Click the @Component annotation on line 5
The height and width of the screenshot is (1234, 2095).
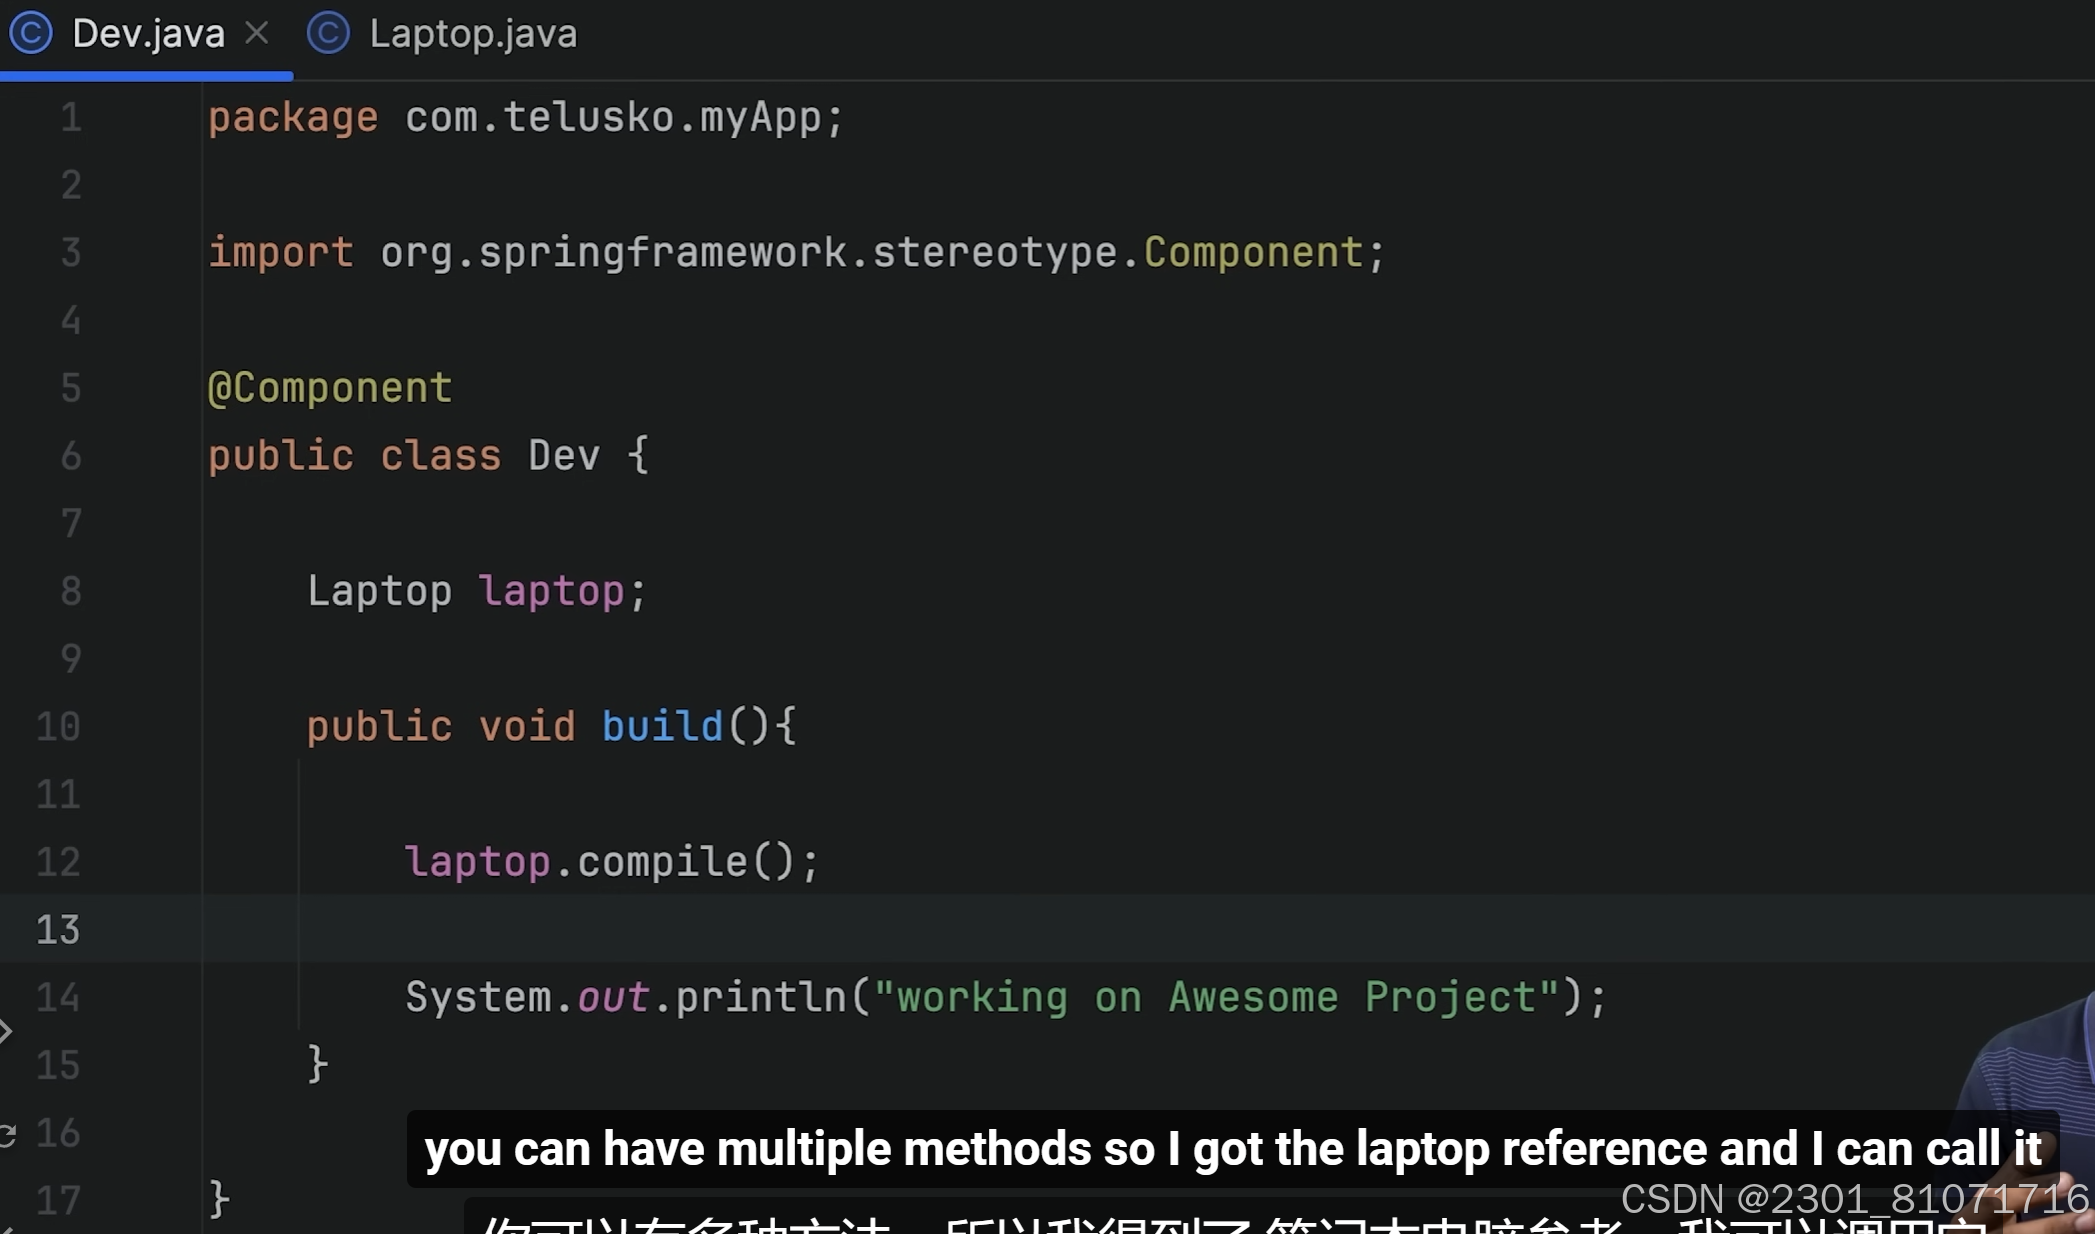[x=330, y=388]
